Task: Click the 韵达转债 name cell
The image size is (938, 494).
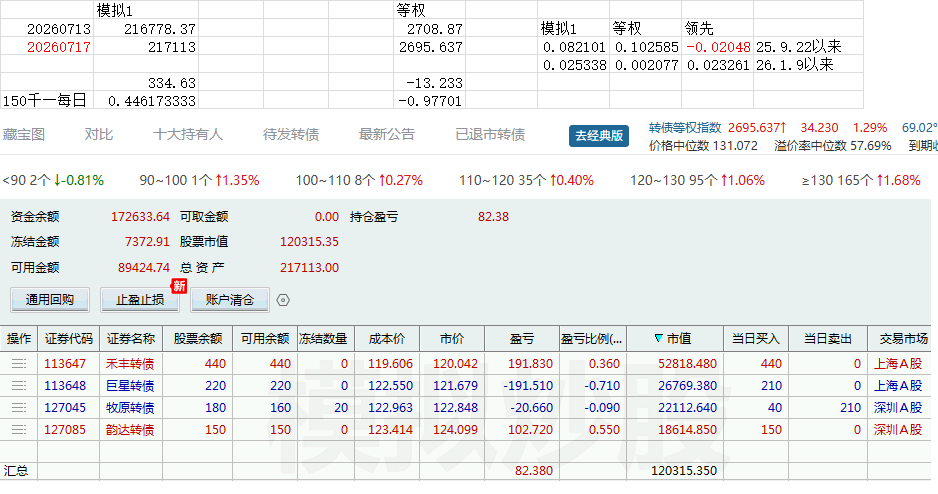Action: tap(130, 429)
